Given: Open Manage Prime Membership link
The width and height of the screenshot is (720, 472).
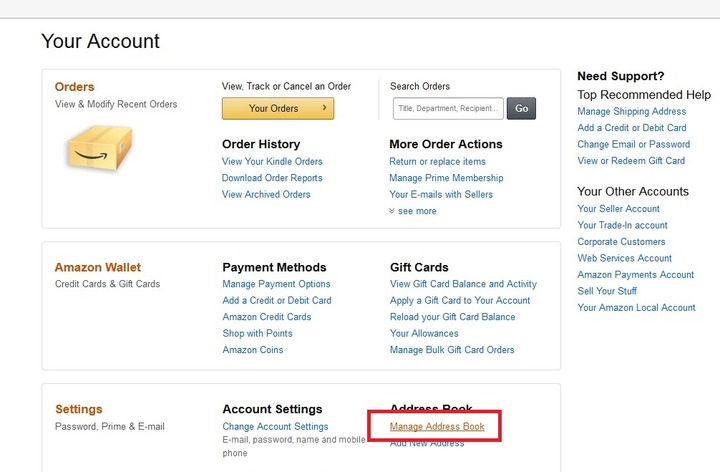Looking at the screenshot, I should [x=446, y=178].
